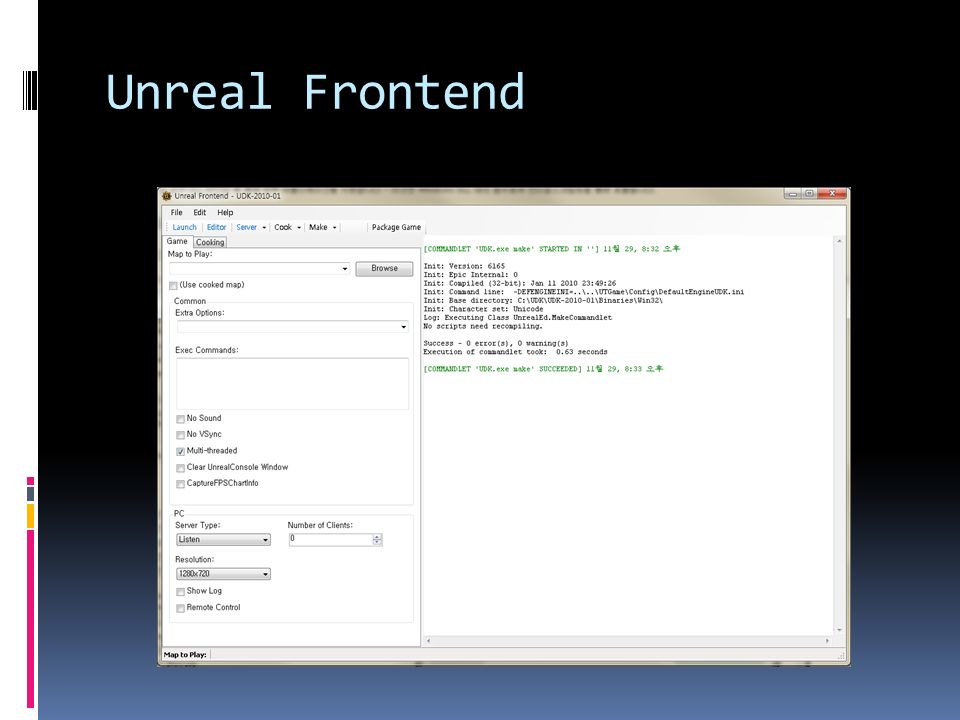Increase Number of Clients with up arrow
This screenshot has height=720, width=960.
pyautogui.click(x=377, y=536)
